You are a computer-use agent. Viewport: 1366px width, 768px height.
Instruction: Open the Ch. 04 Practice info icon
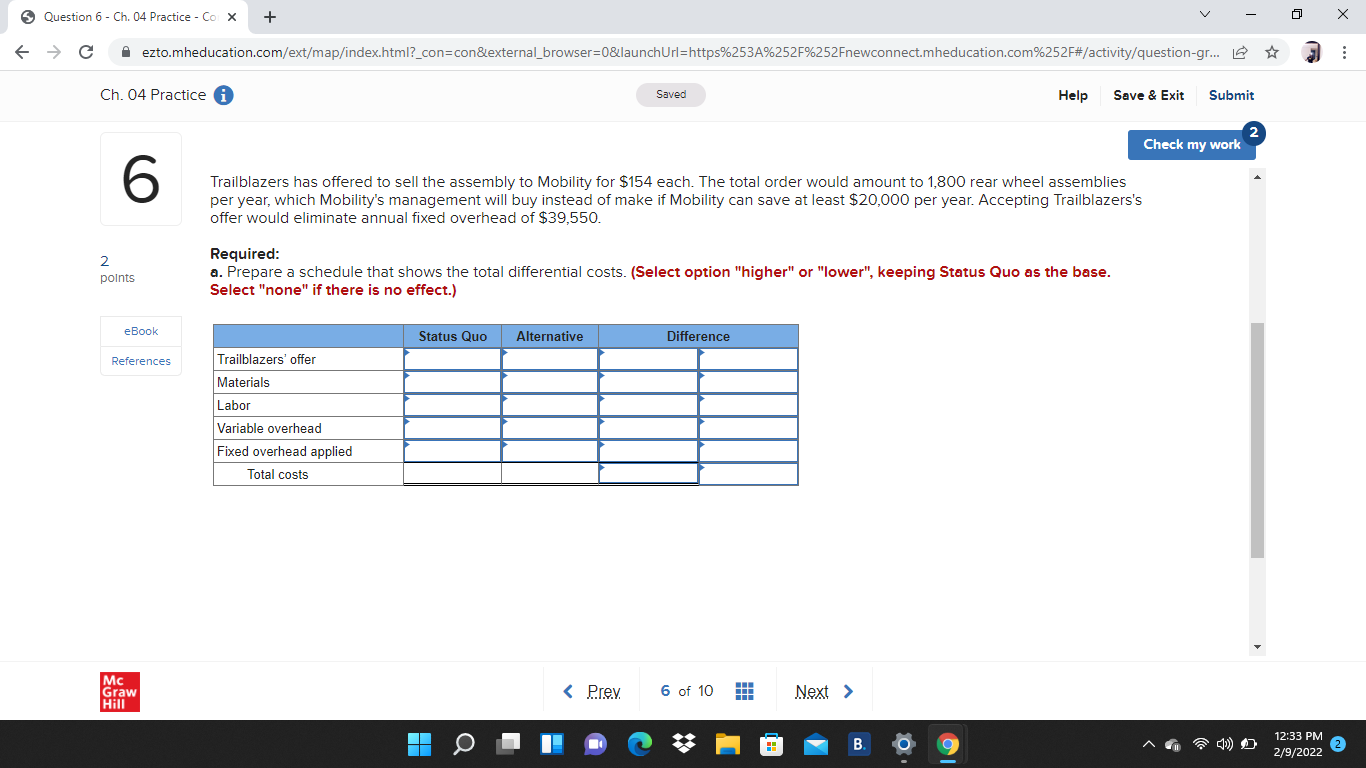point(222,95)
